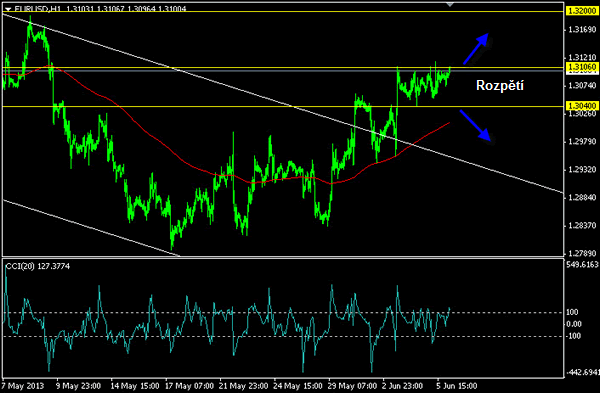Screen dimensions: 600x393
Task: Click the 1.30740 price scale value
Action: coord(582,85)
